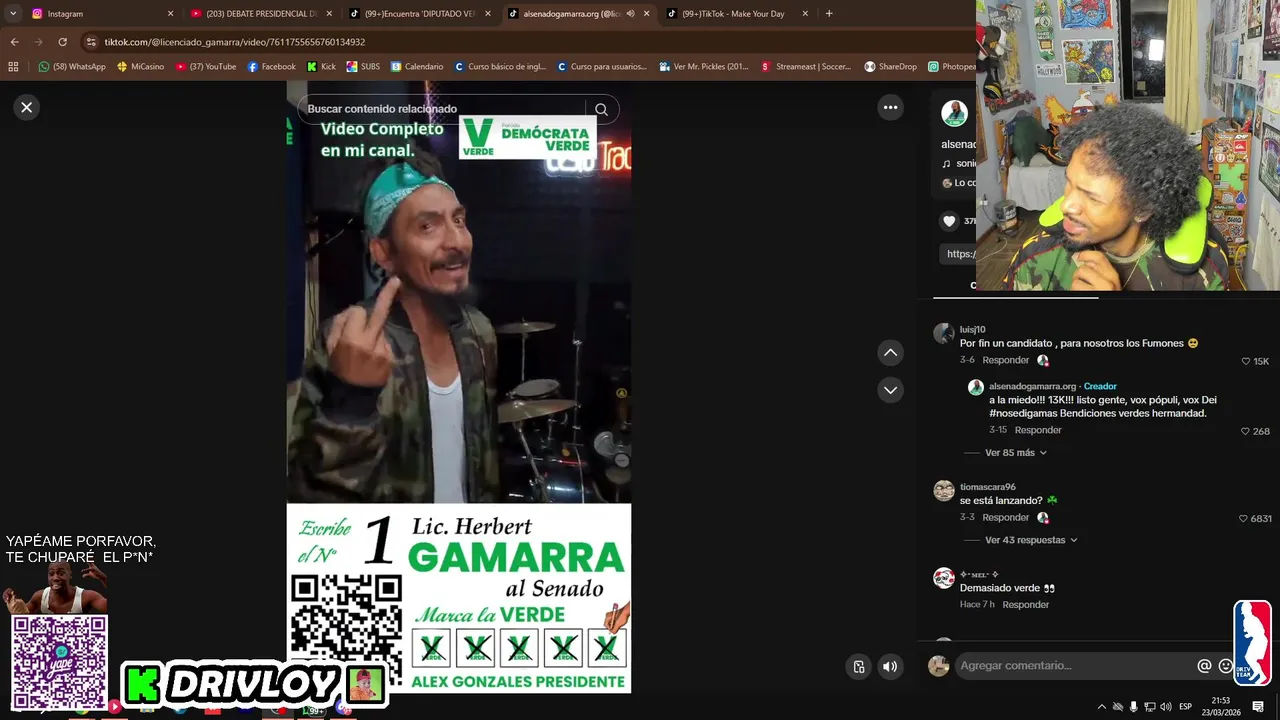Open the system volume icon in the taskbar
1280x720 pixels.
[1166, 707]
